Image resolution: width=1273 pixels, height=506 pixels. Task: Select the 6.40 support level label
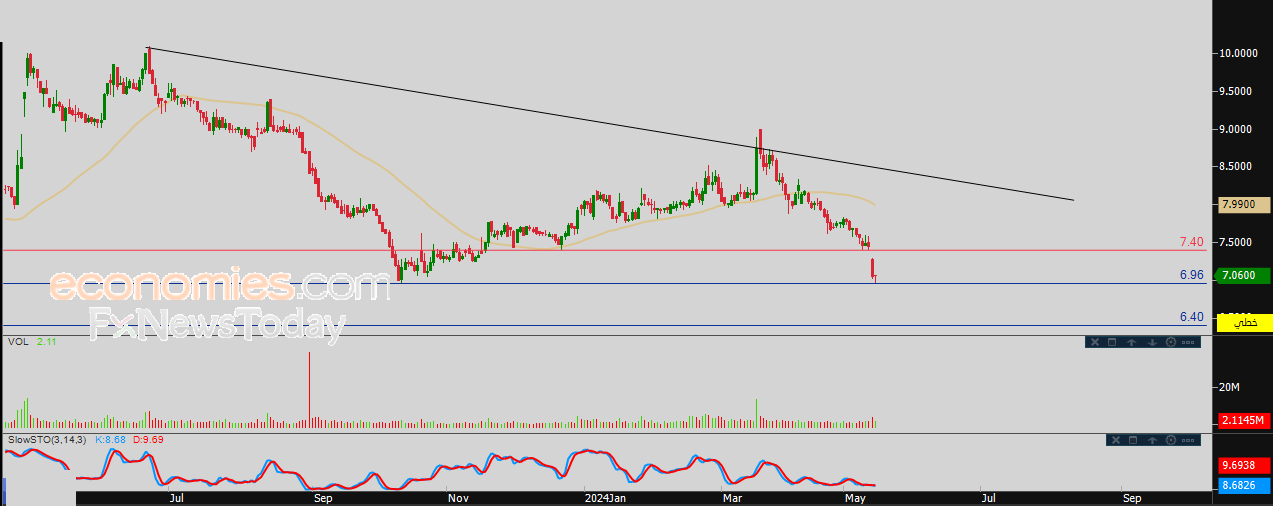coord(1191,316)
